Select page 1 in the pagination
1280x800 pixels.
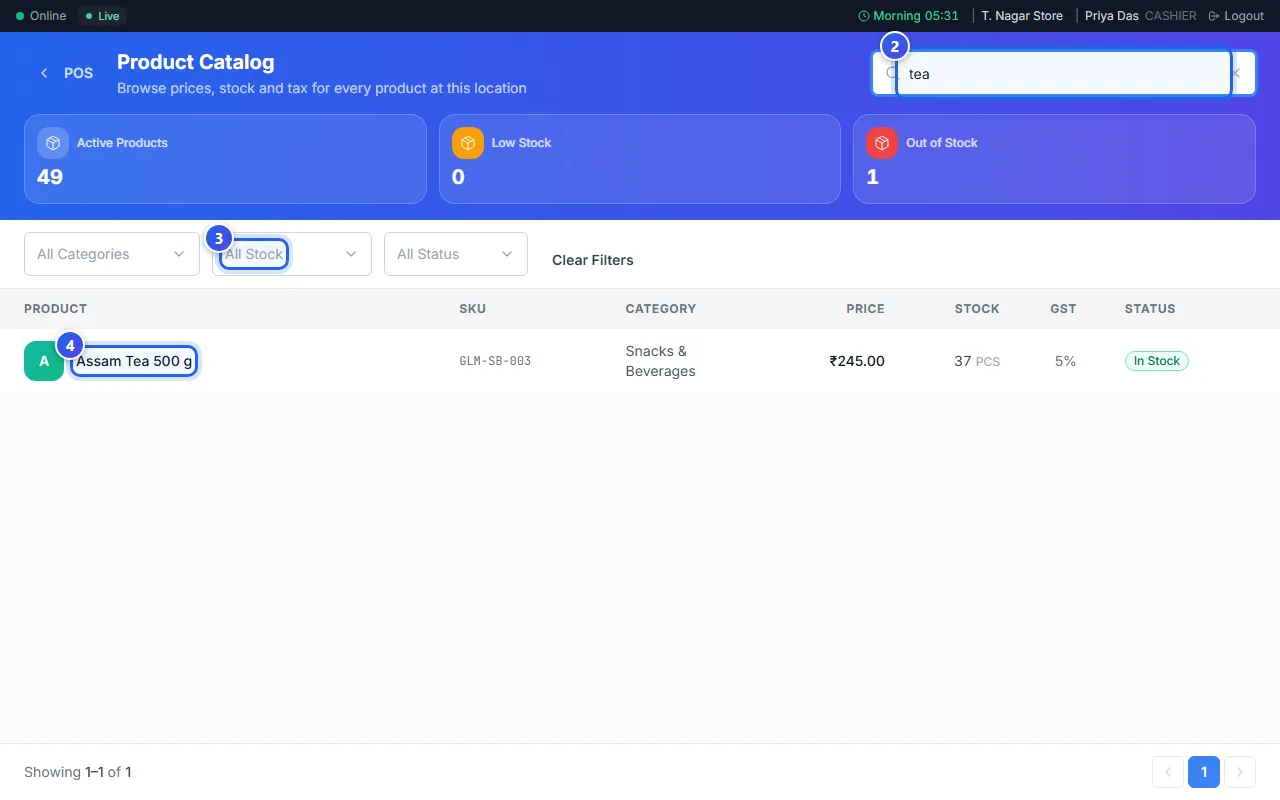point(1204,772)
